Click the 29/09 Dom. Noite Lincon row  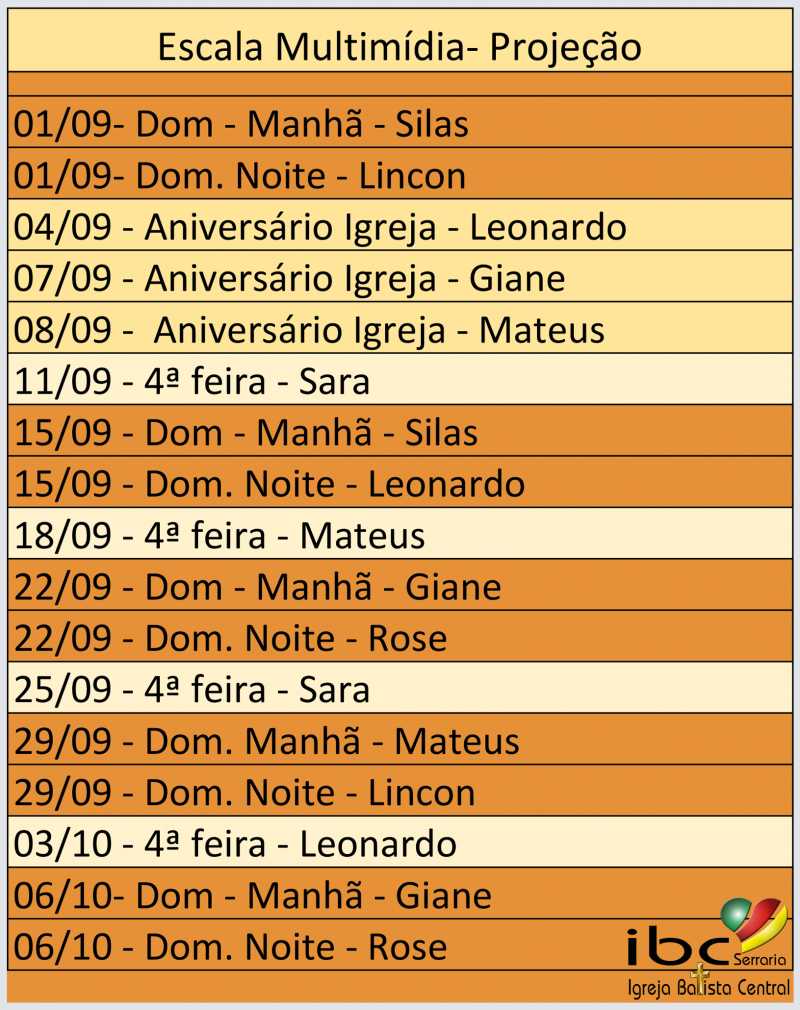400,791
